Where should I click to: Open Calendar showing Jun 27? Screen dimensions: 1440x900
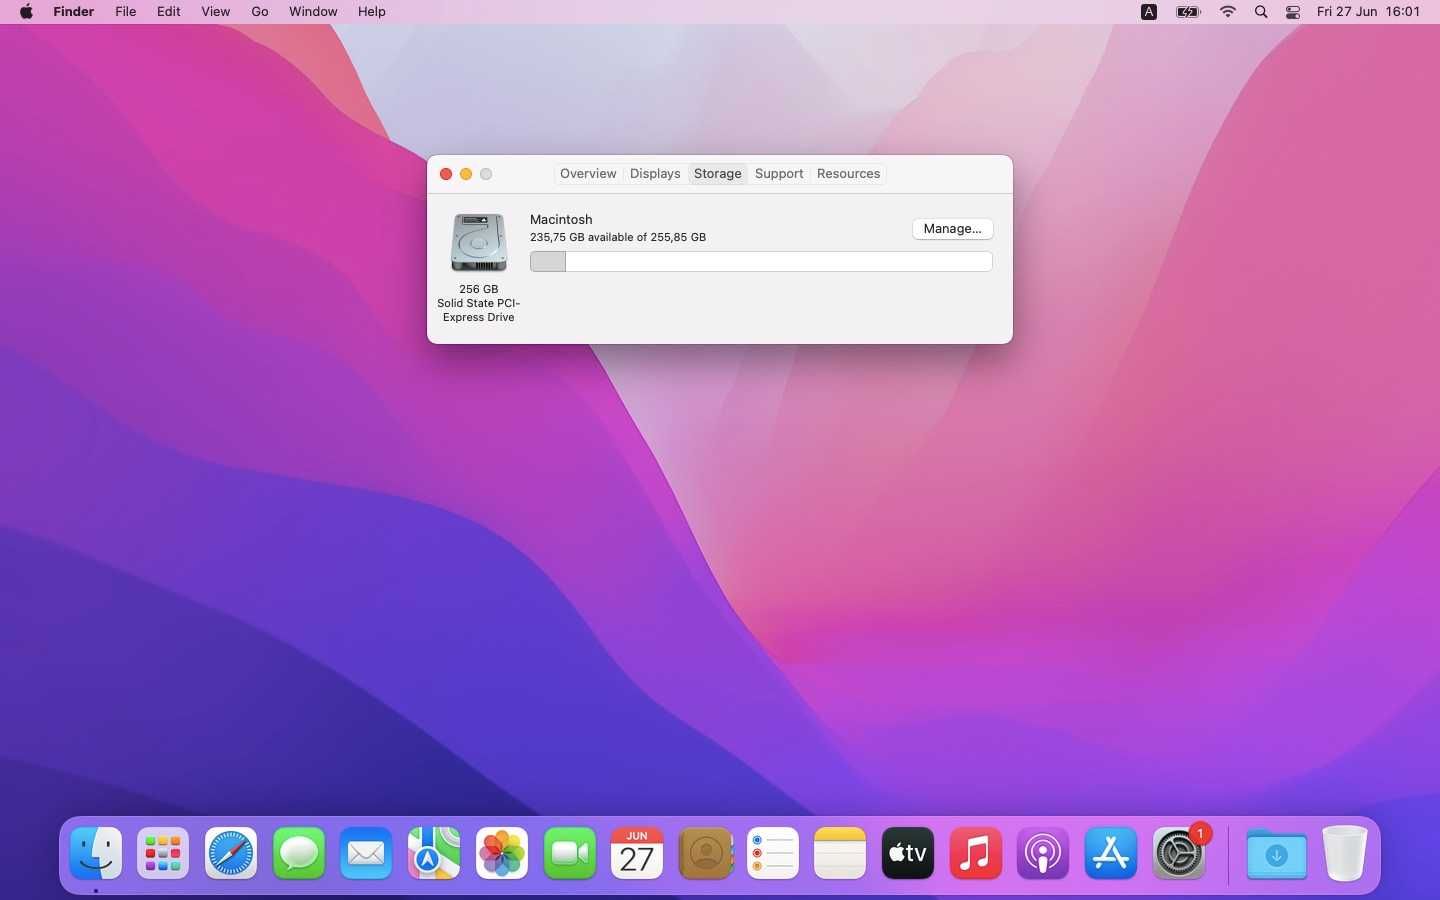(x=637, y=854)
